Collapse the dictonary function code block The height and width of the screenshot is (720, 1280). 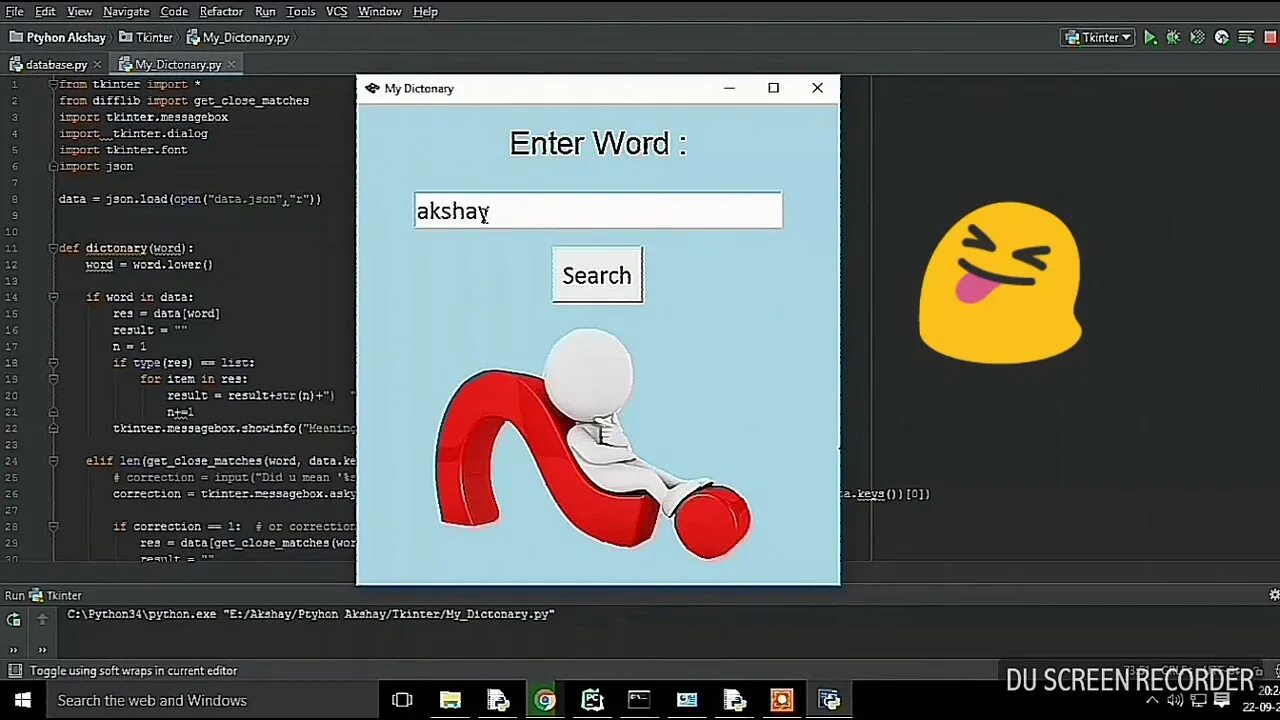tap(53, 247)
